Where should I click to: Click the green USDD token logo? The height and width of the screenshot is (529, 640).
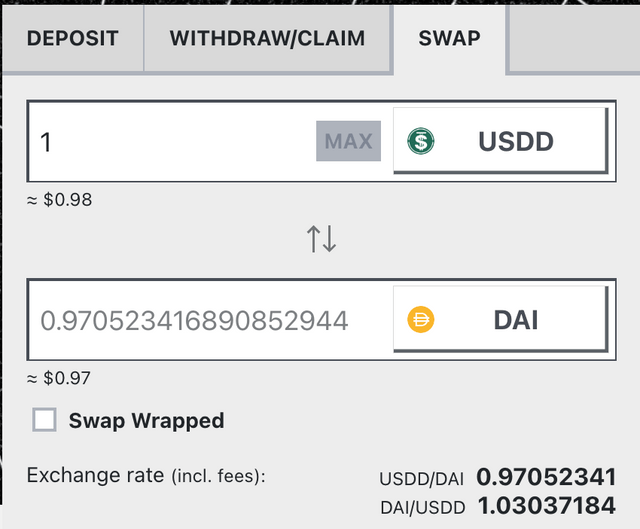coord(421,141)
